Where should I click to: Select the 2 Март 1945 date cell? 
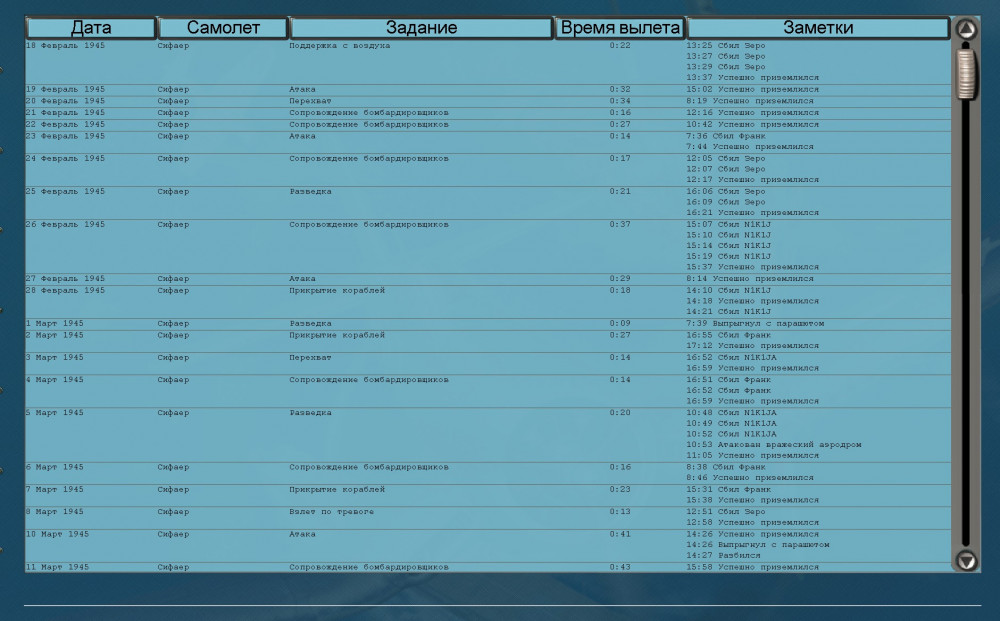point(54,335)
